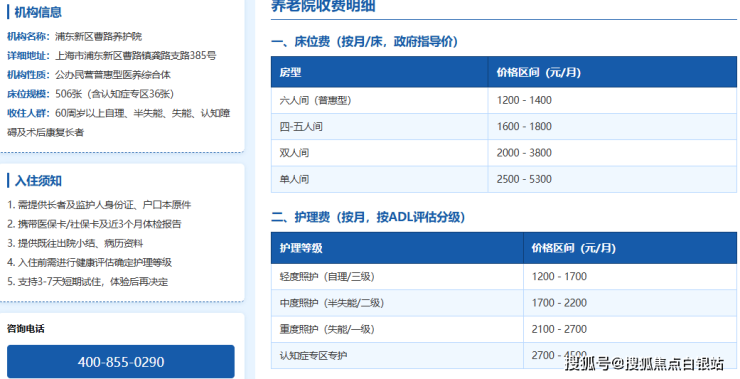
Task: Click the 2500 - 5300 price cell
Action: [x=612, y=179]
